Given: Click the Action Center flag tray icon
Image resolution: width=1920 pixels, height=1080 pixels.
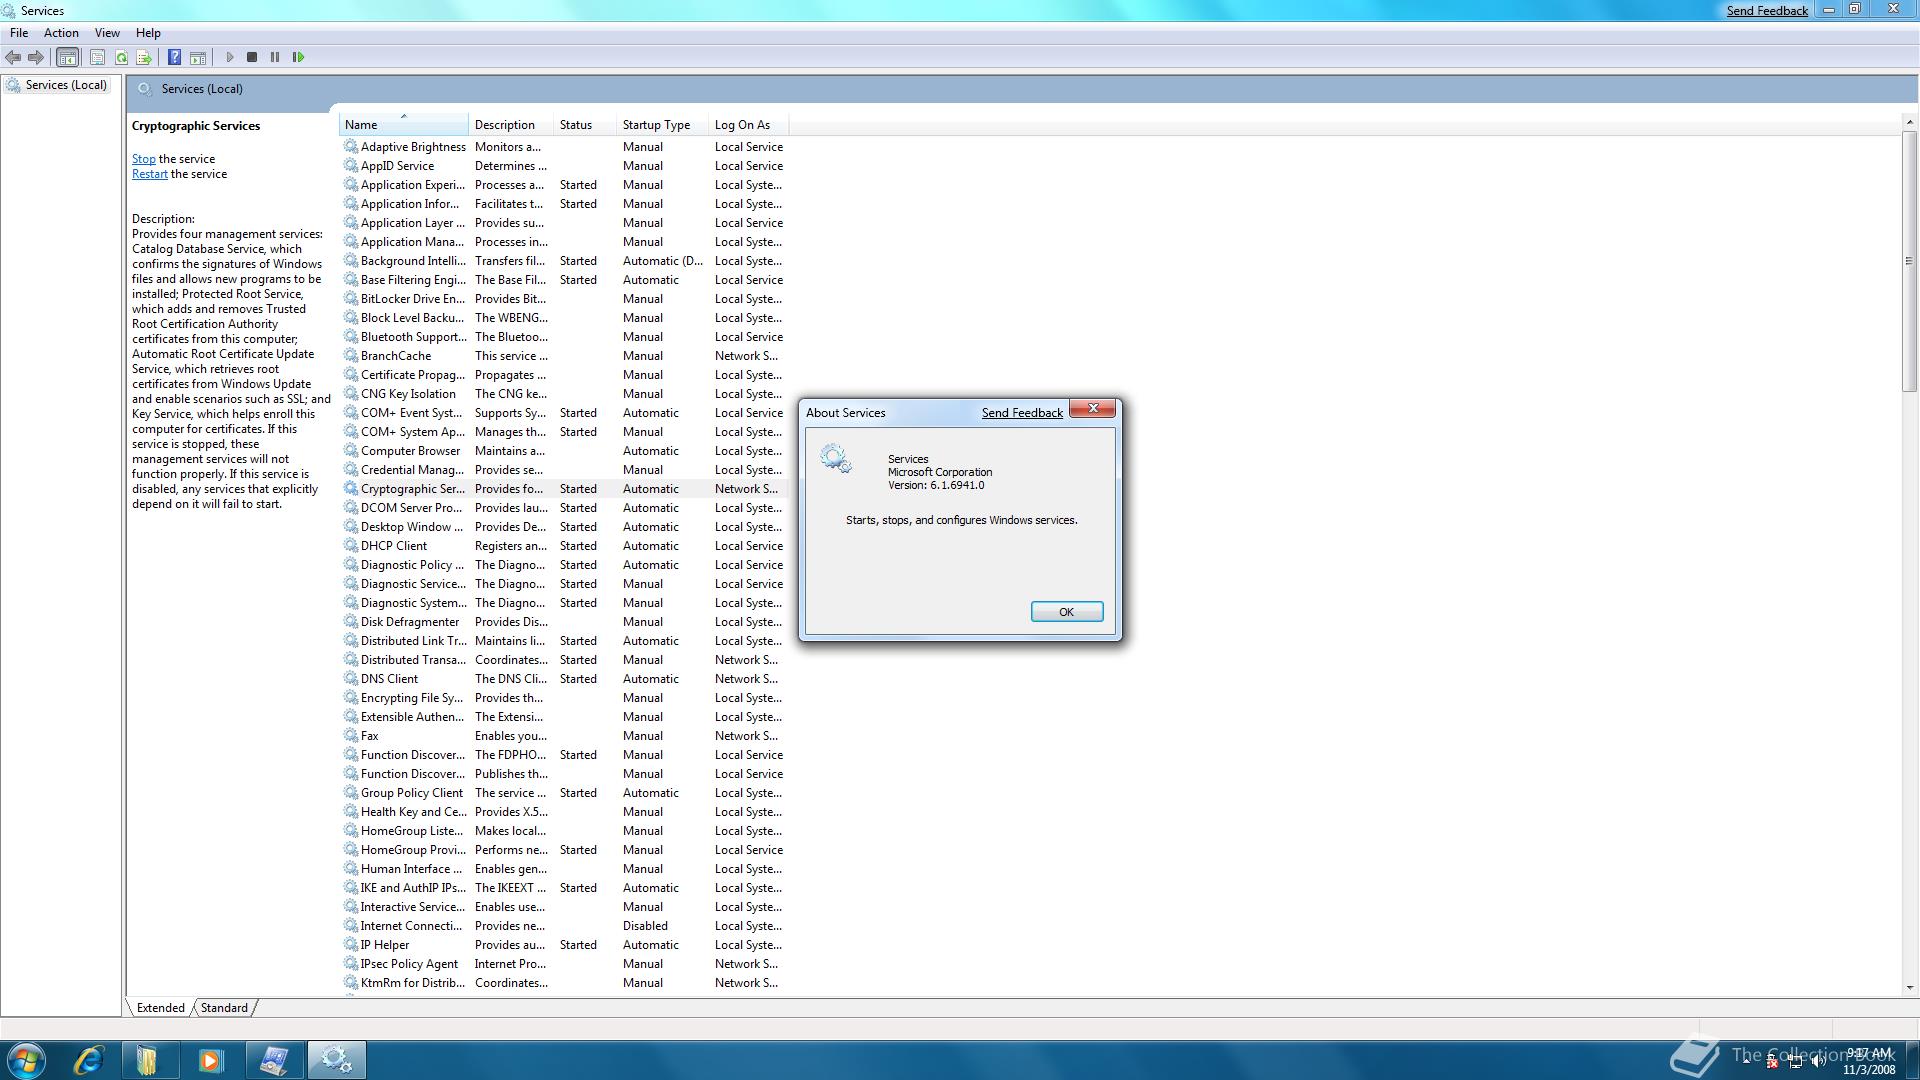Looking at the screenshot, I should click(x=1771, y=1061).
